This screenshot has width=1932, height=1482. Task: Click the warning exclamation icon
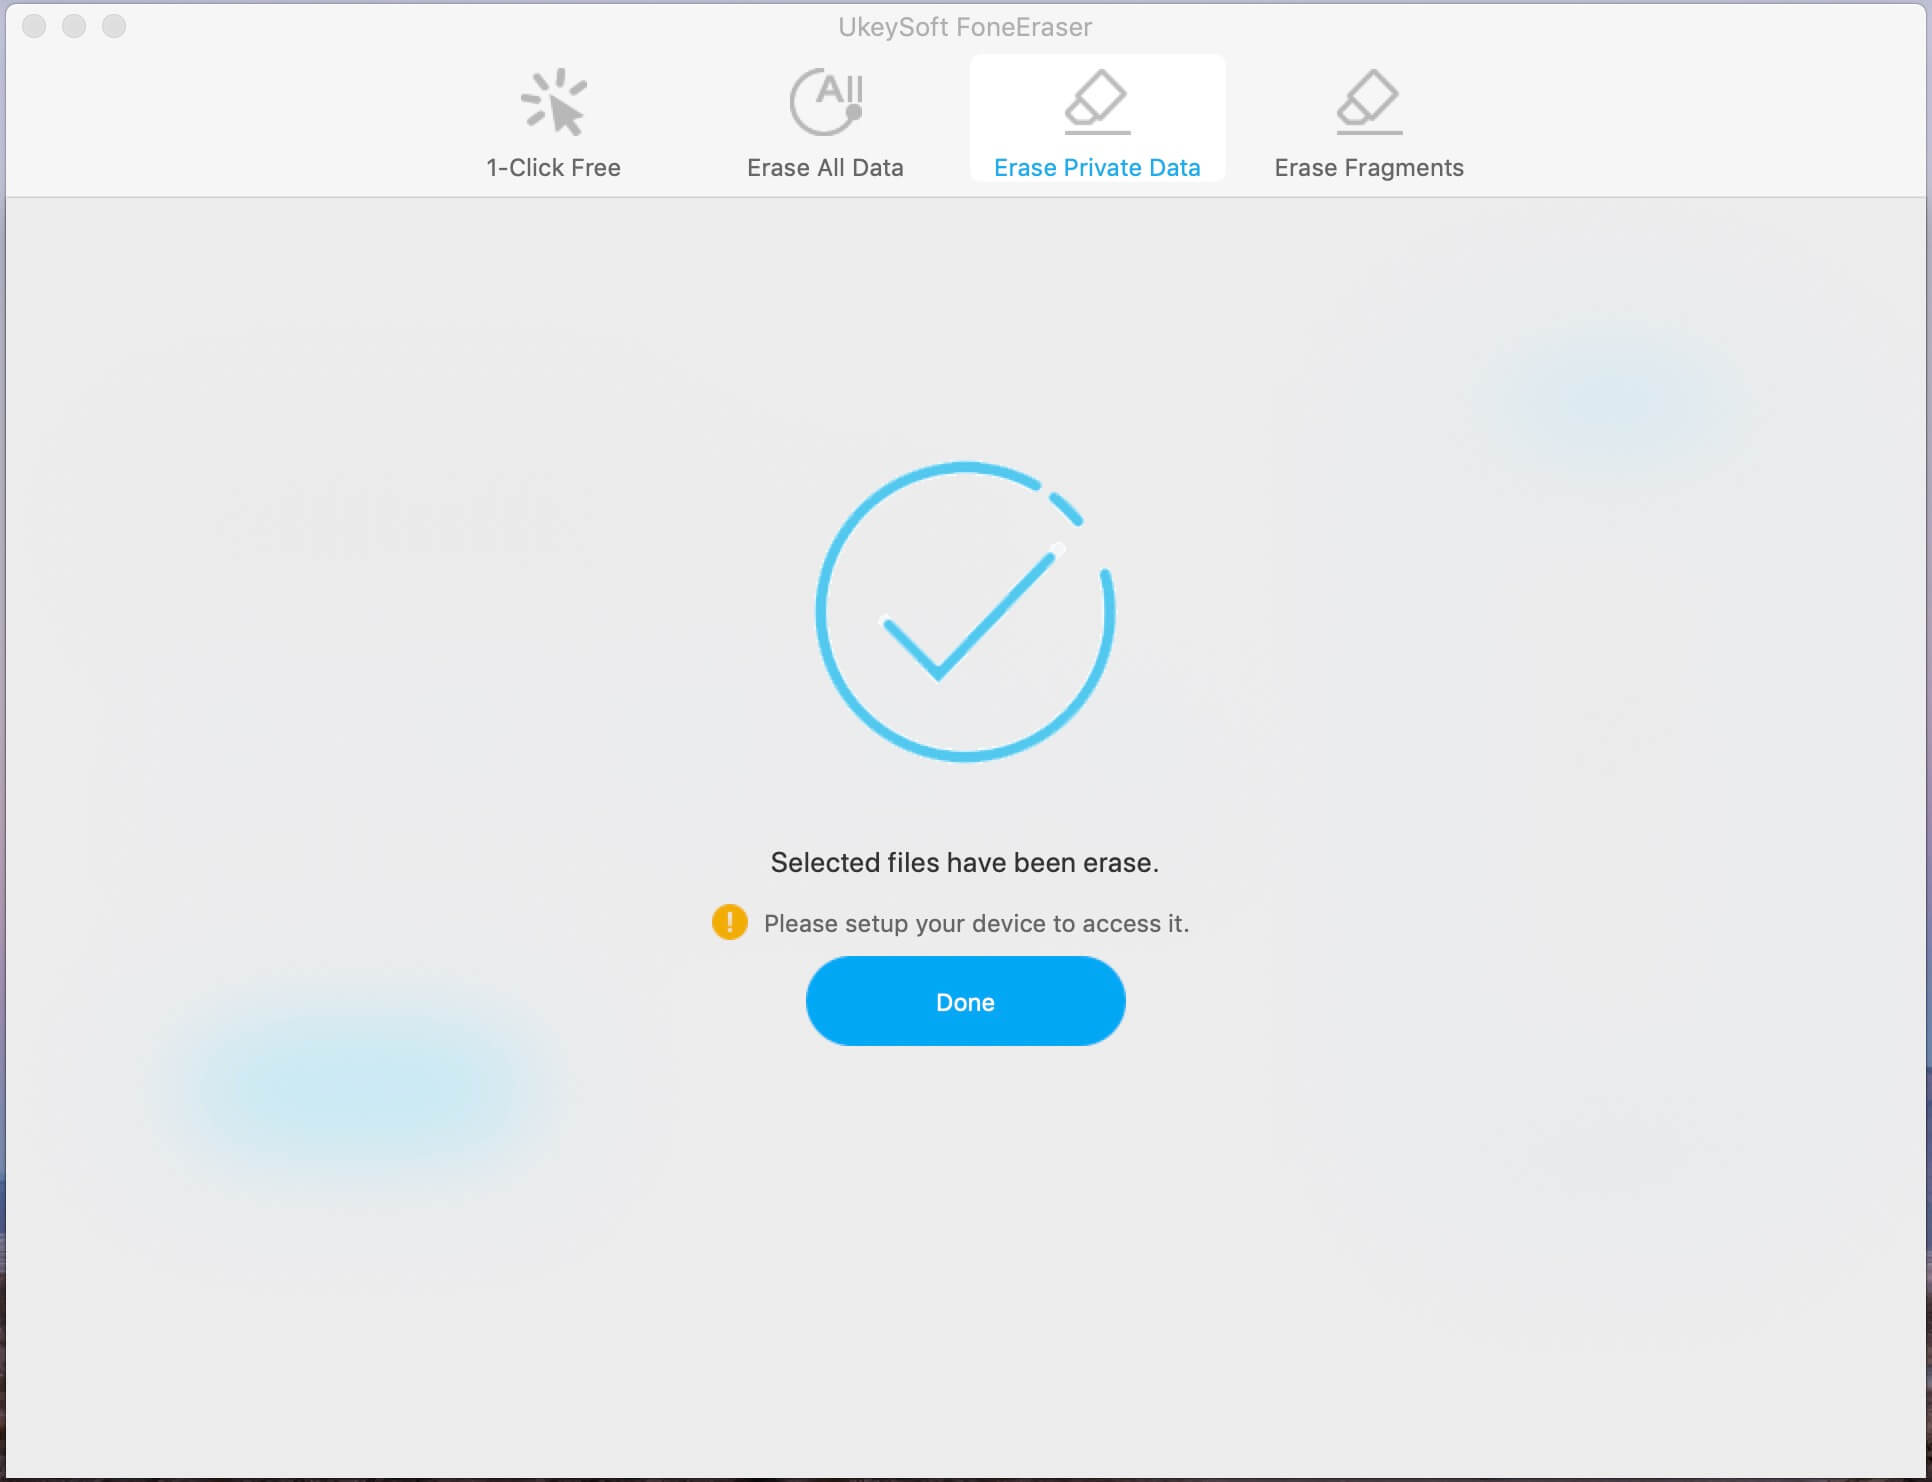(x=727, y=923)
